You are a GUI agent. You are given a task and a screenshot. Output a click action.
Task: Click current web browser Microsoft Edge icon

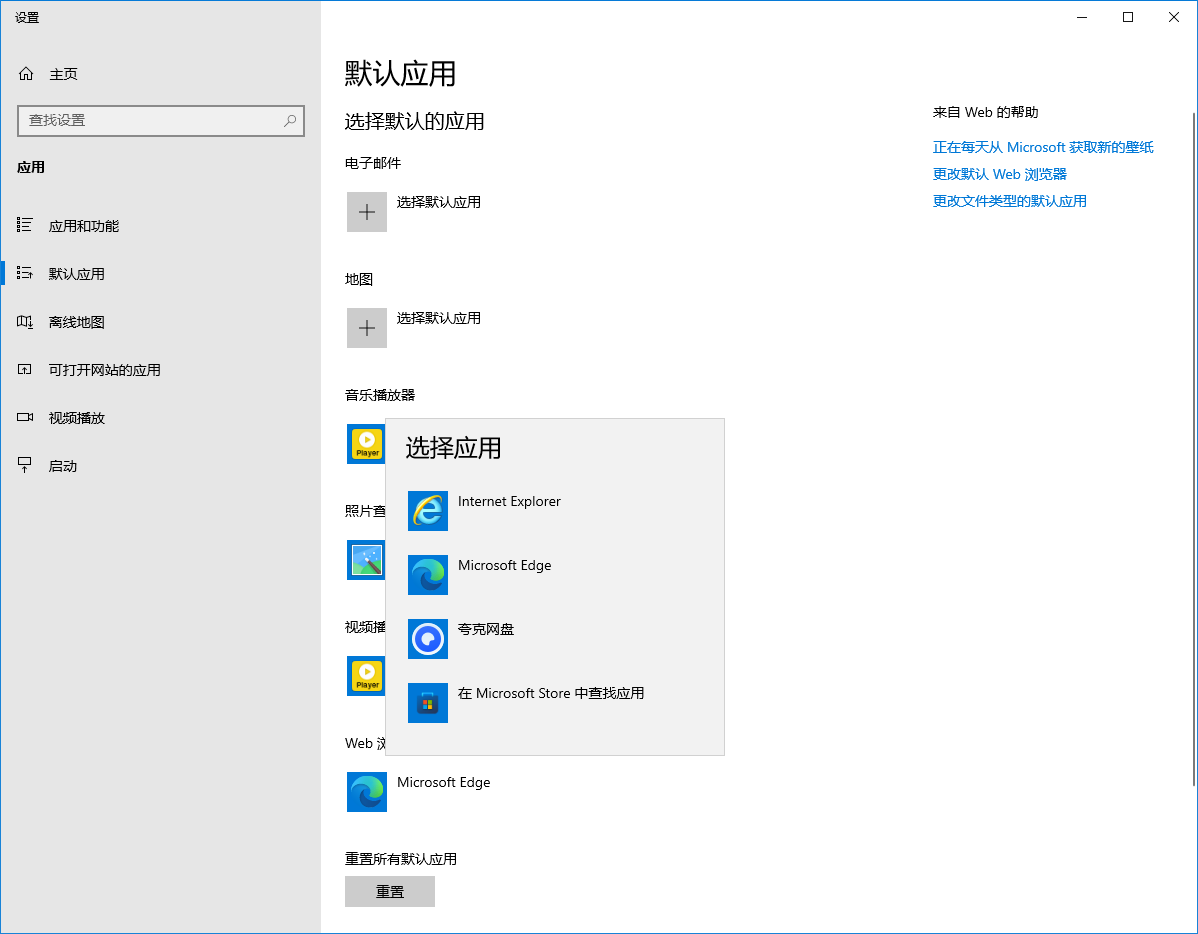pos(367,792)
